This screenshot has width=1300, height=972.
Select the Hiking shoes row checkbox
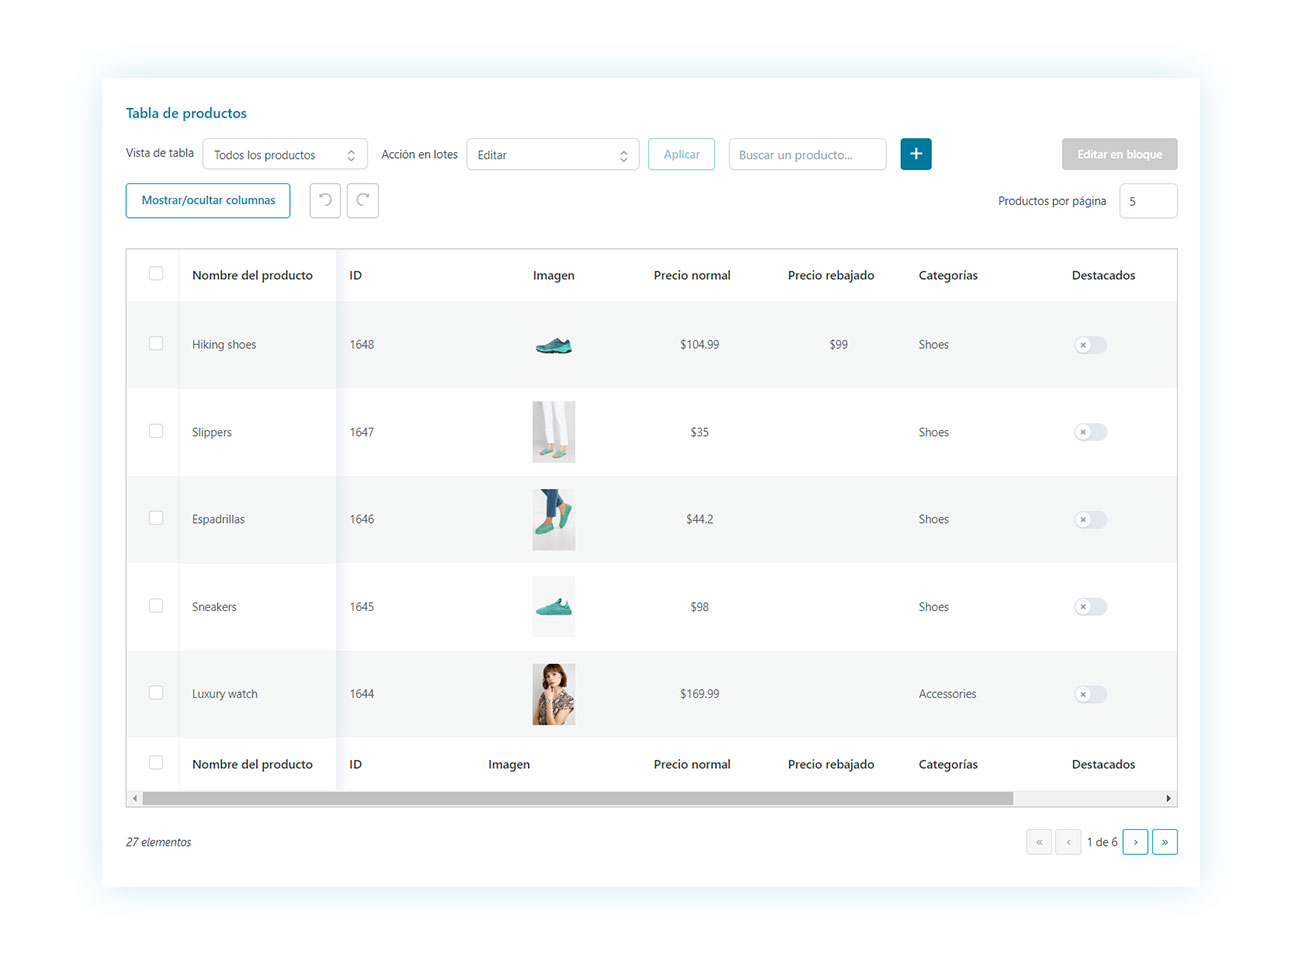[156, 344]
